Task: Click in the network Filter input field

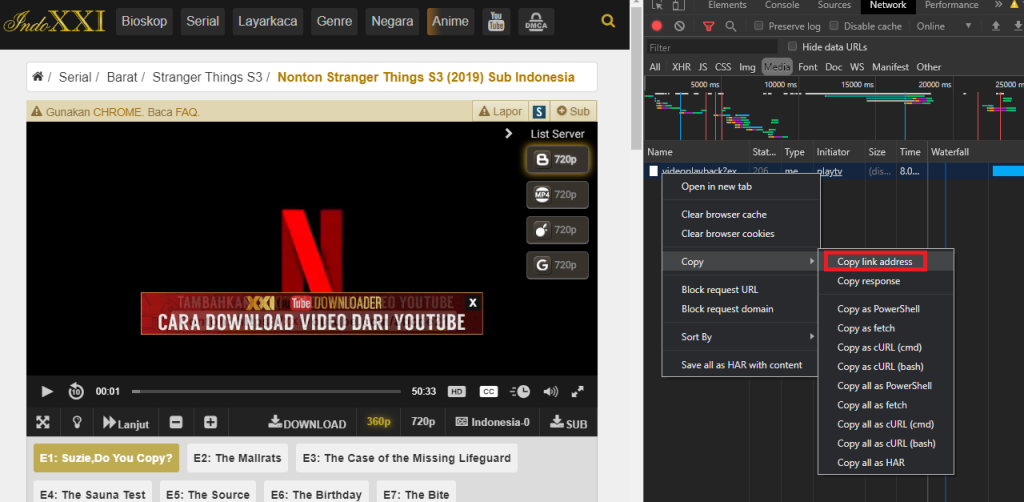Action: click(712, 47)
